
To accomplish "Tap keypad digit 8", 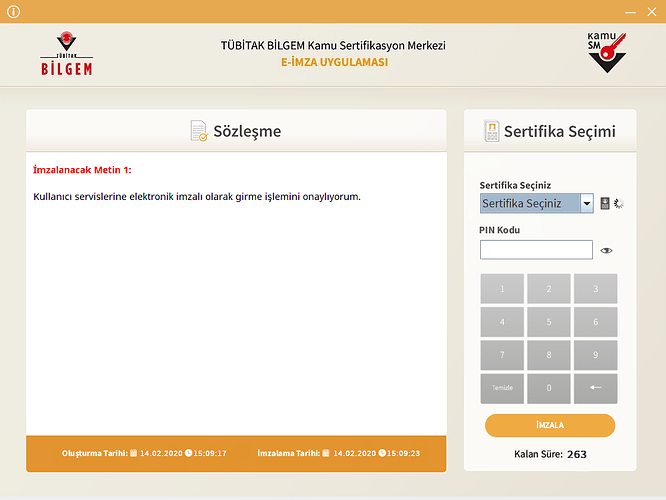I will [549, 355].
